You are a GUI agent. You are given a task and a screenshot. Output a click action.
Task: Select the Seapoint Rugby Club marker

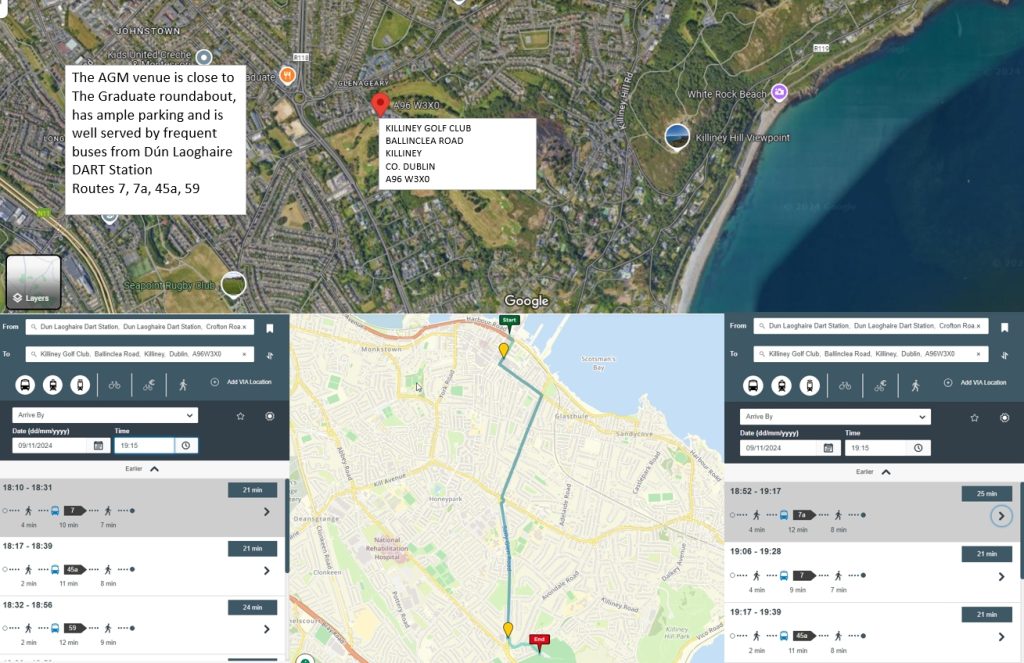pyautogui.click(x=233, y=285)
